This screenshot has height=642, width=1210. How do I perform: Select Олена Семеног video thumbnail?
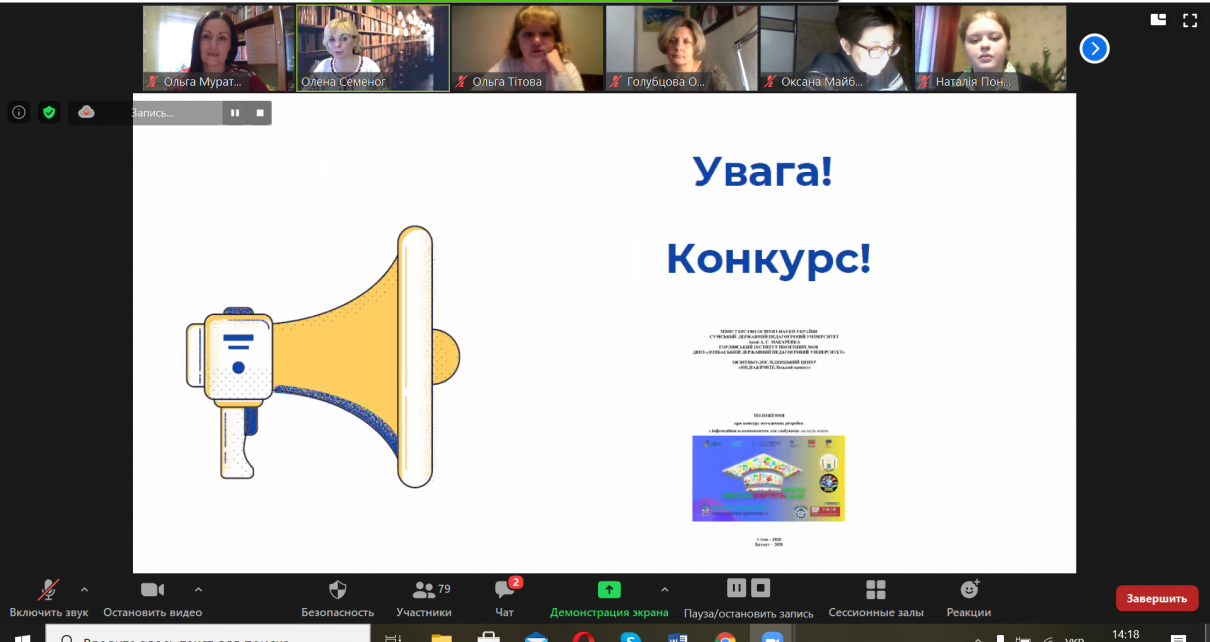[x=373, y=48]
